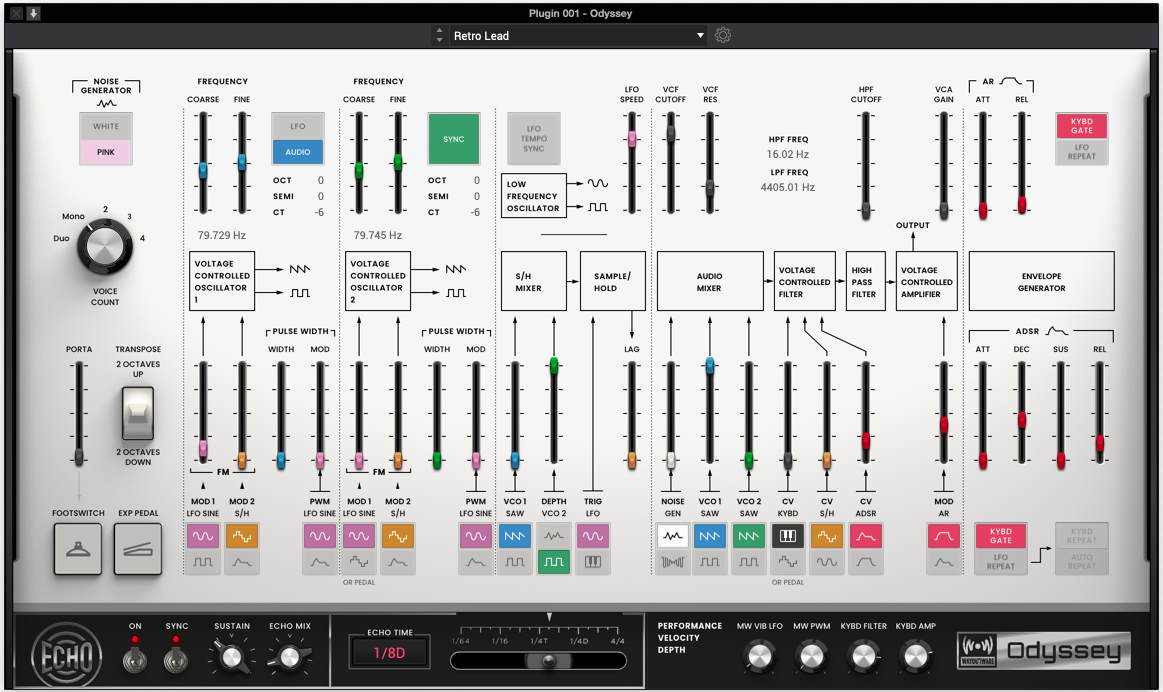Screen dimensions: 1163x692
Task: Click the Footswitch pedal icon
Action: pyautogui.click(x=77, y=549)
